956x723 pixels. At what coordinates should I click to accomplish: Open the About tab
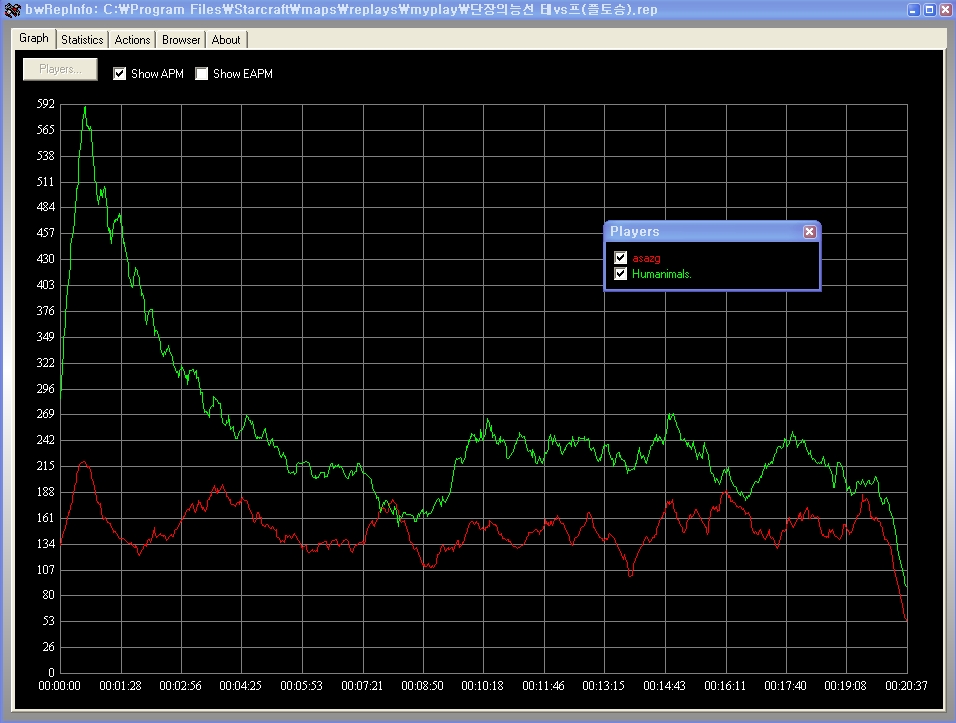[x=226, y=40]
